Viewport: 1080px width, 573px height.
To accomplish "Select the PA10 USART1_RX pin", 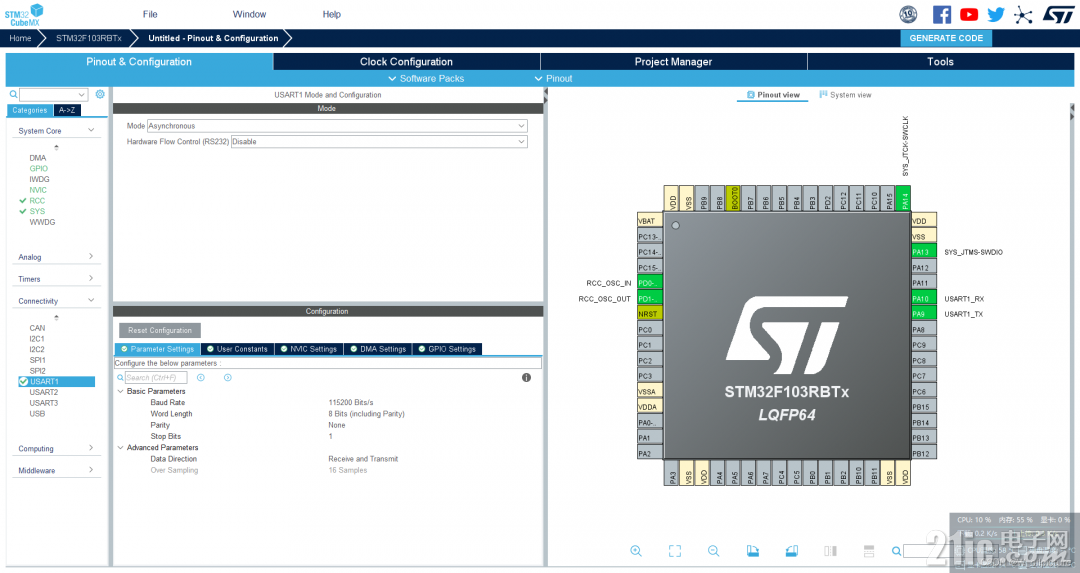I will 924,299.
